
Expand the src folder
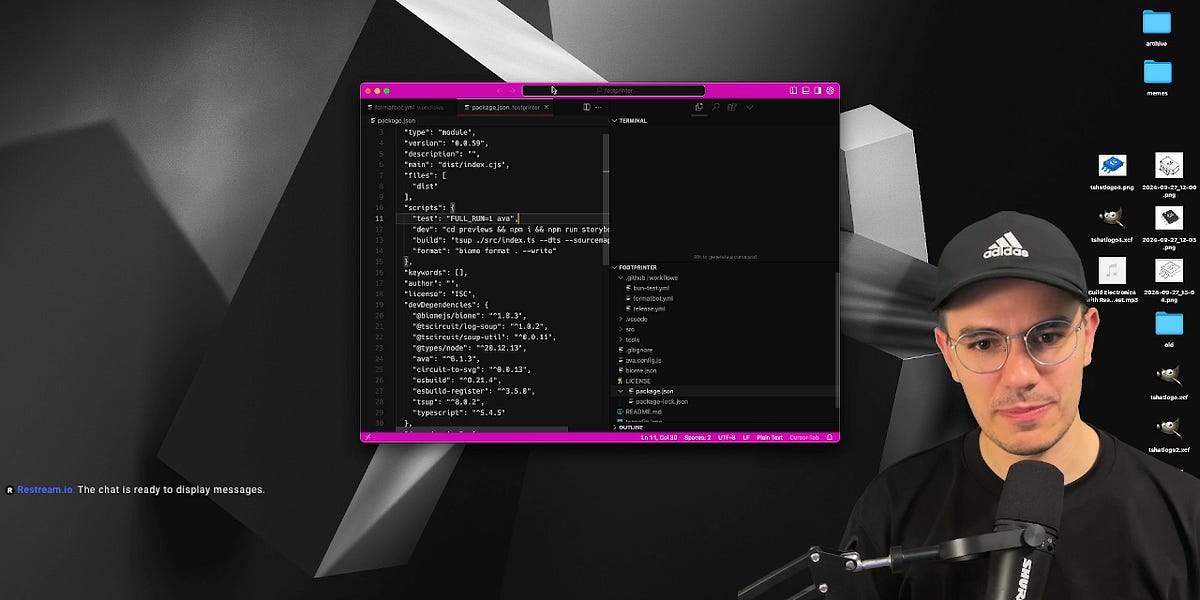pos(628,329)
